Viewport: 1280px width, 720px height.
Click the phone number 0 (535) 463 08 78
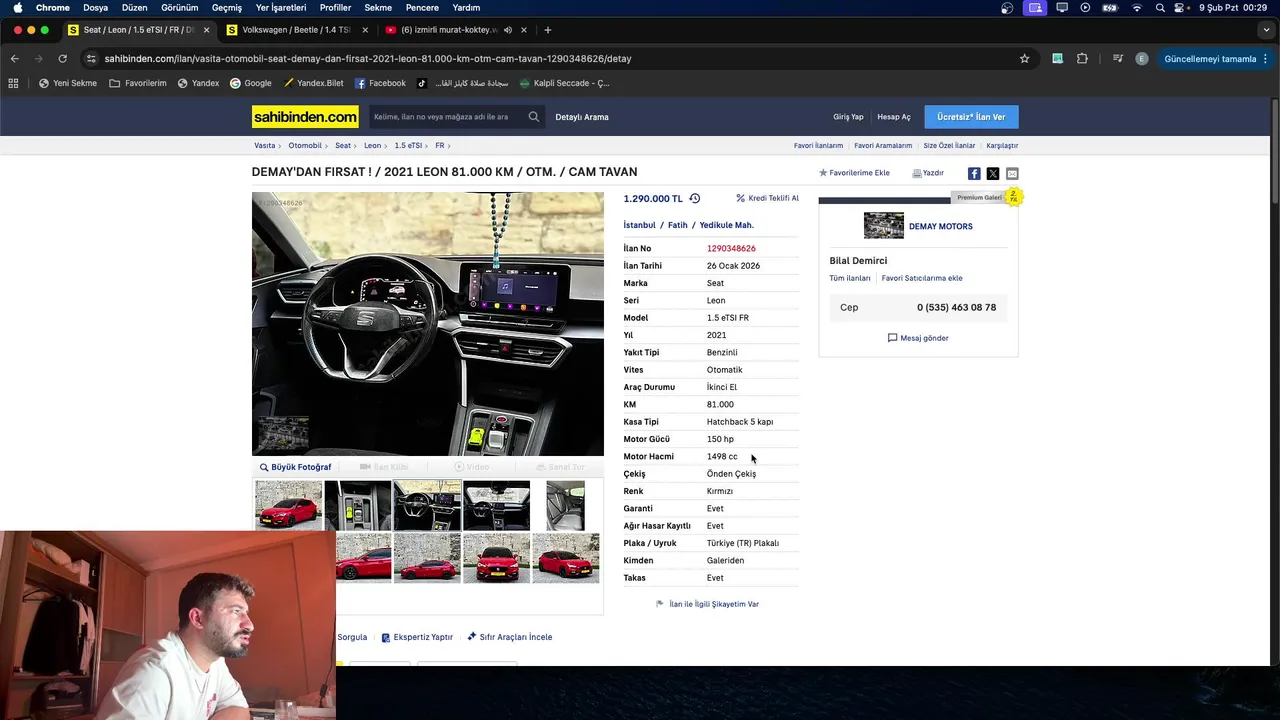[956, 307]
